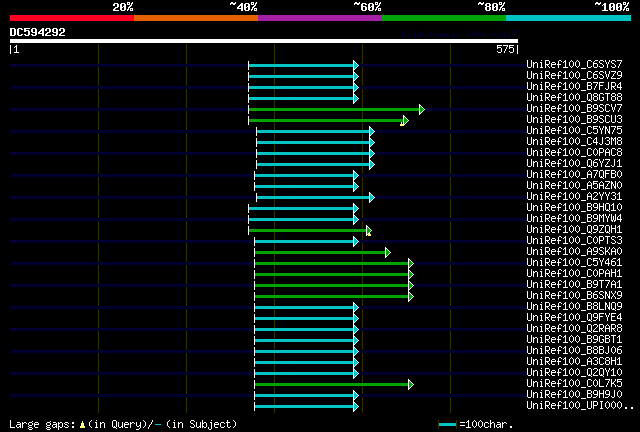Click the white DC594292 query sequence bar
The height and width of the screenshot is (432, 640).
tap(264, 41)
